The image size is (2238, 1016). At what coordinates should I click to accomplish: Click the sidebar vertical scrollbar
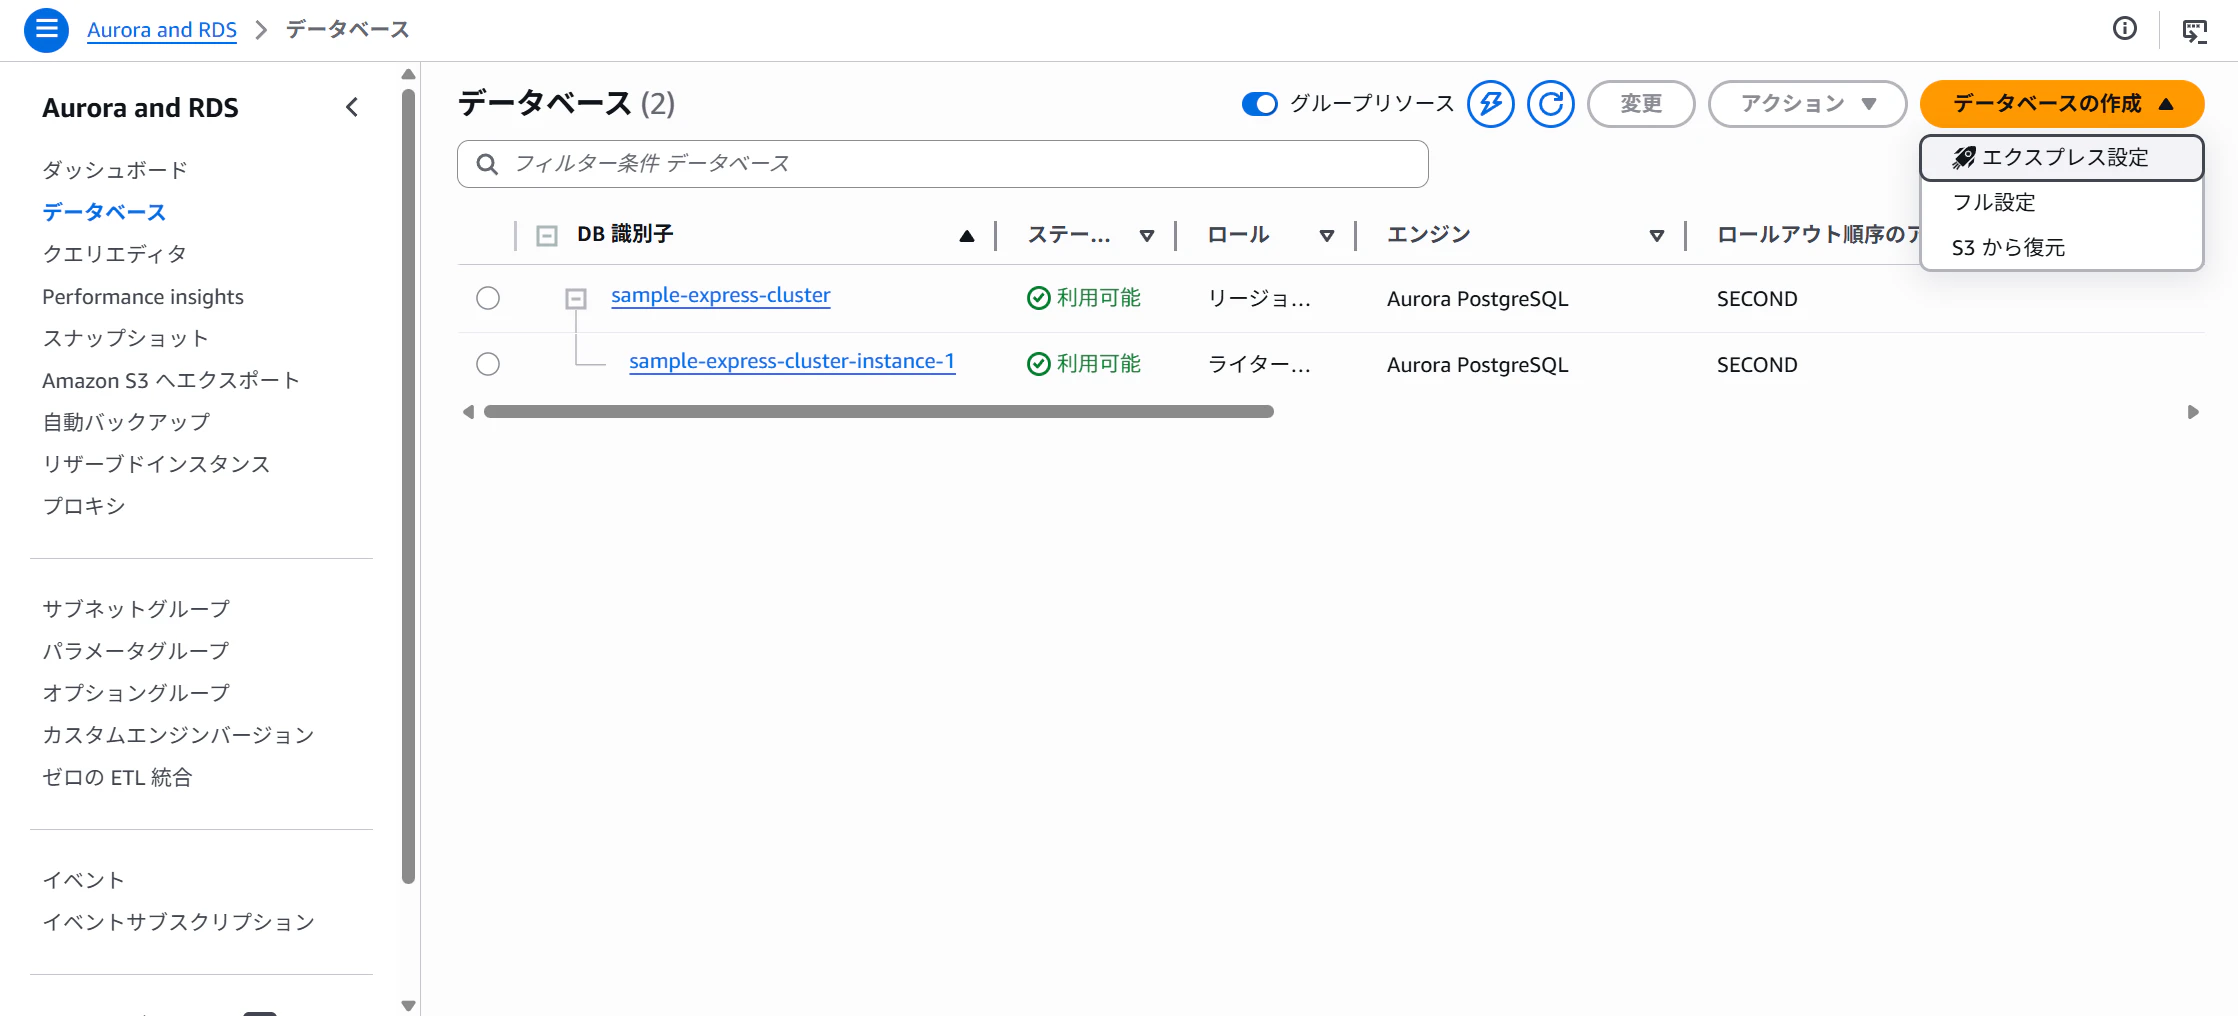(x=408, y=487)
